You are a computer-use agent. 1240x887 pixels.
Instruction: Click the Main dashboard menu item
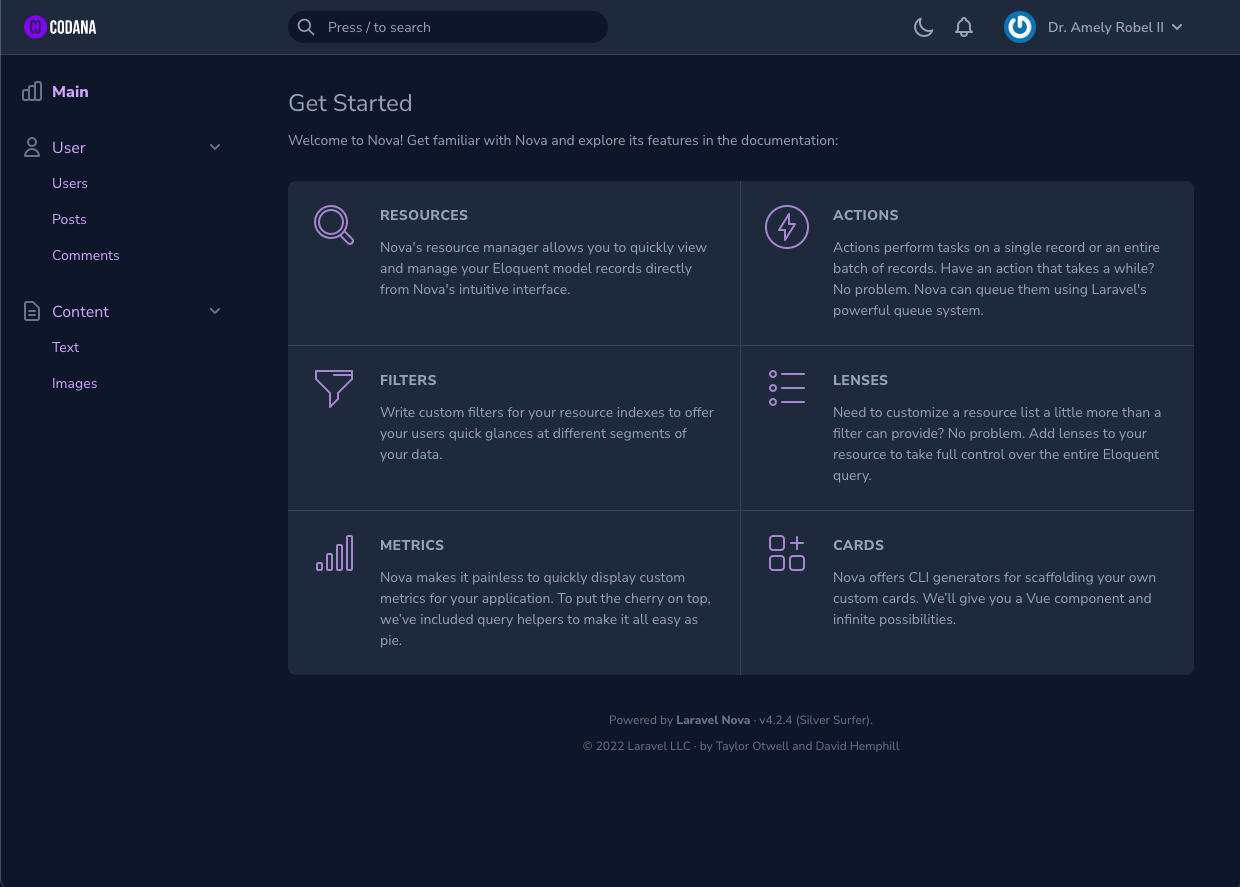coord(70,92)
